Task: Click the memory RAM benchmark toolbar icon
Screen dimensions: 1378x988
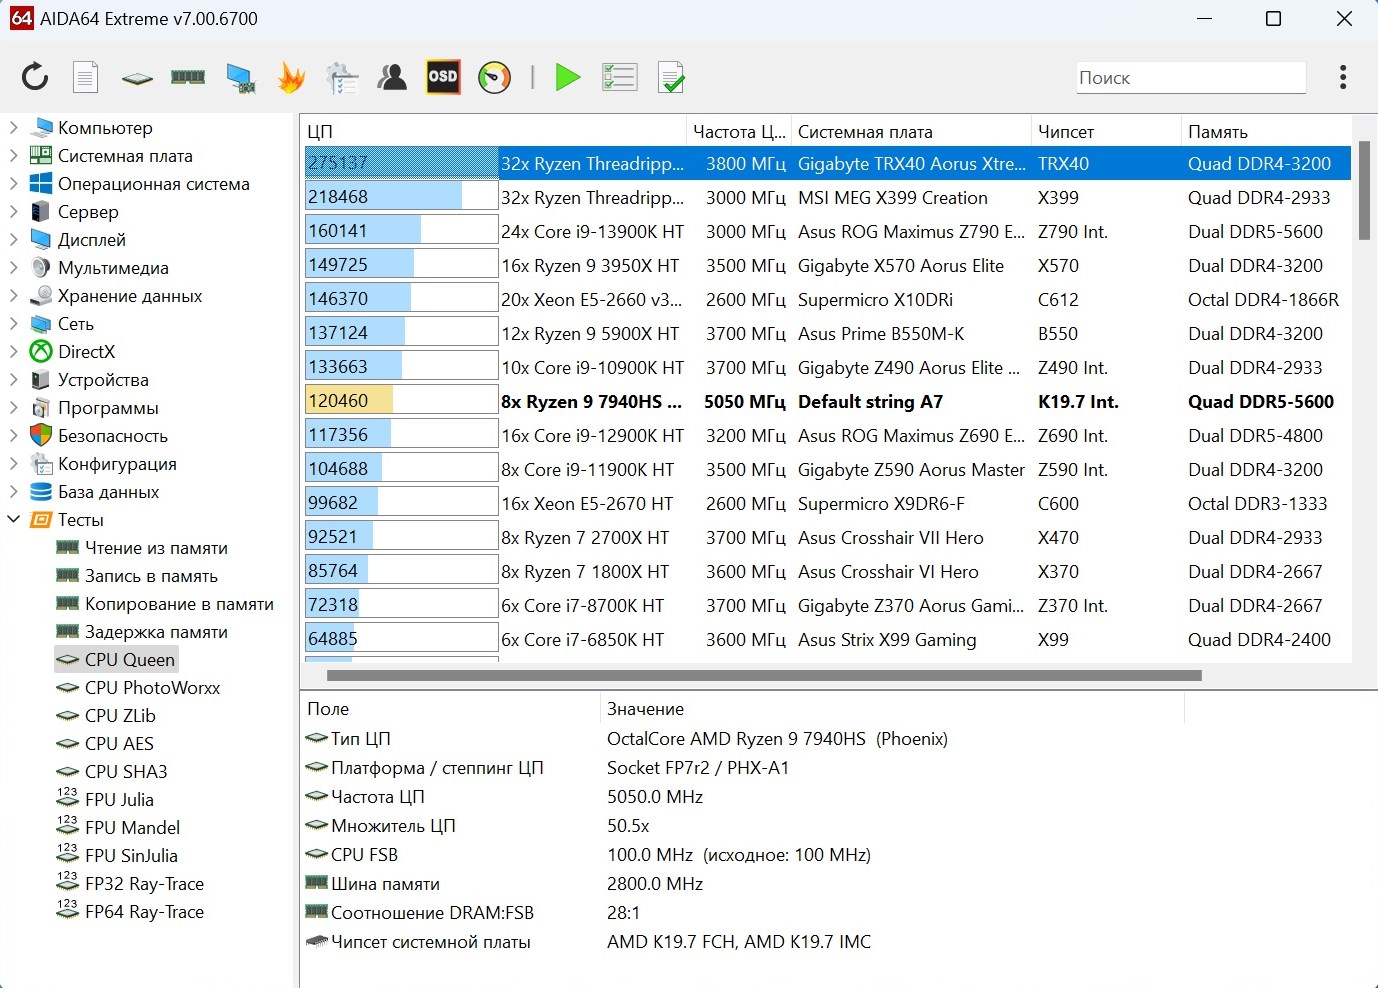Action: tap(188, 77)
